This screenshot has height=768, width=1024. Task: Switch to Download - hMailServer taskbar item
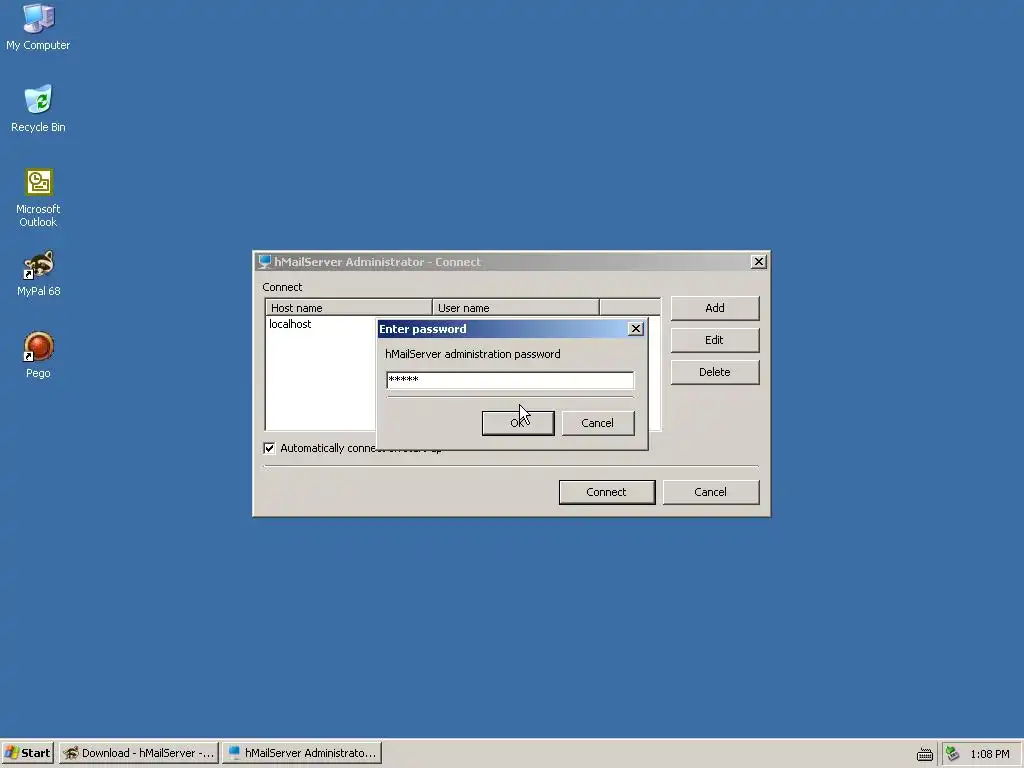[x=139, y=753]
